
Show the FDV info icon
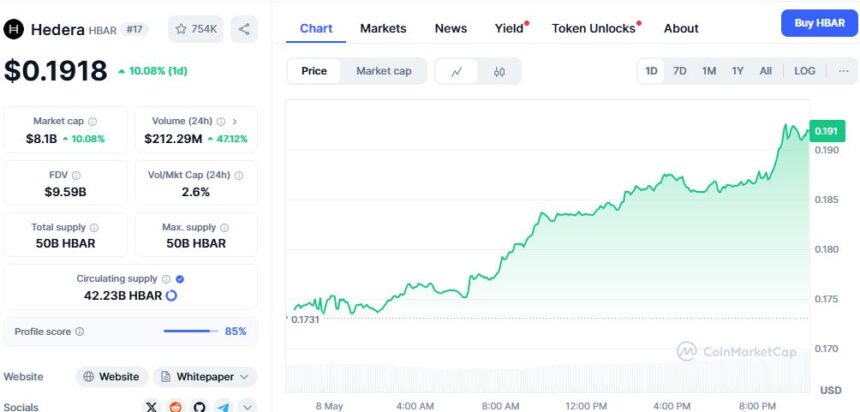tap(76, 175)
